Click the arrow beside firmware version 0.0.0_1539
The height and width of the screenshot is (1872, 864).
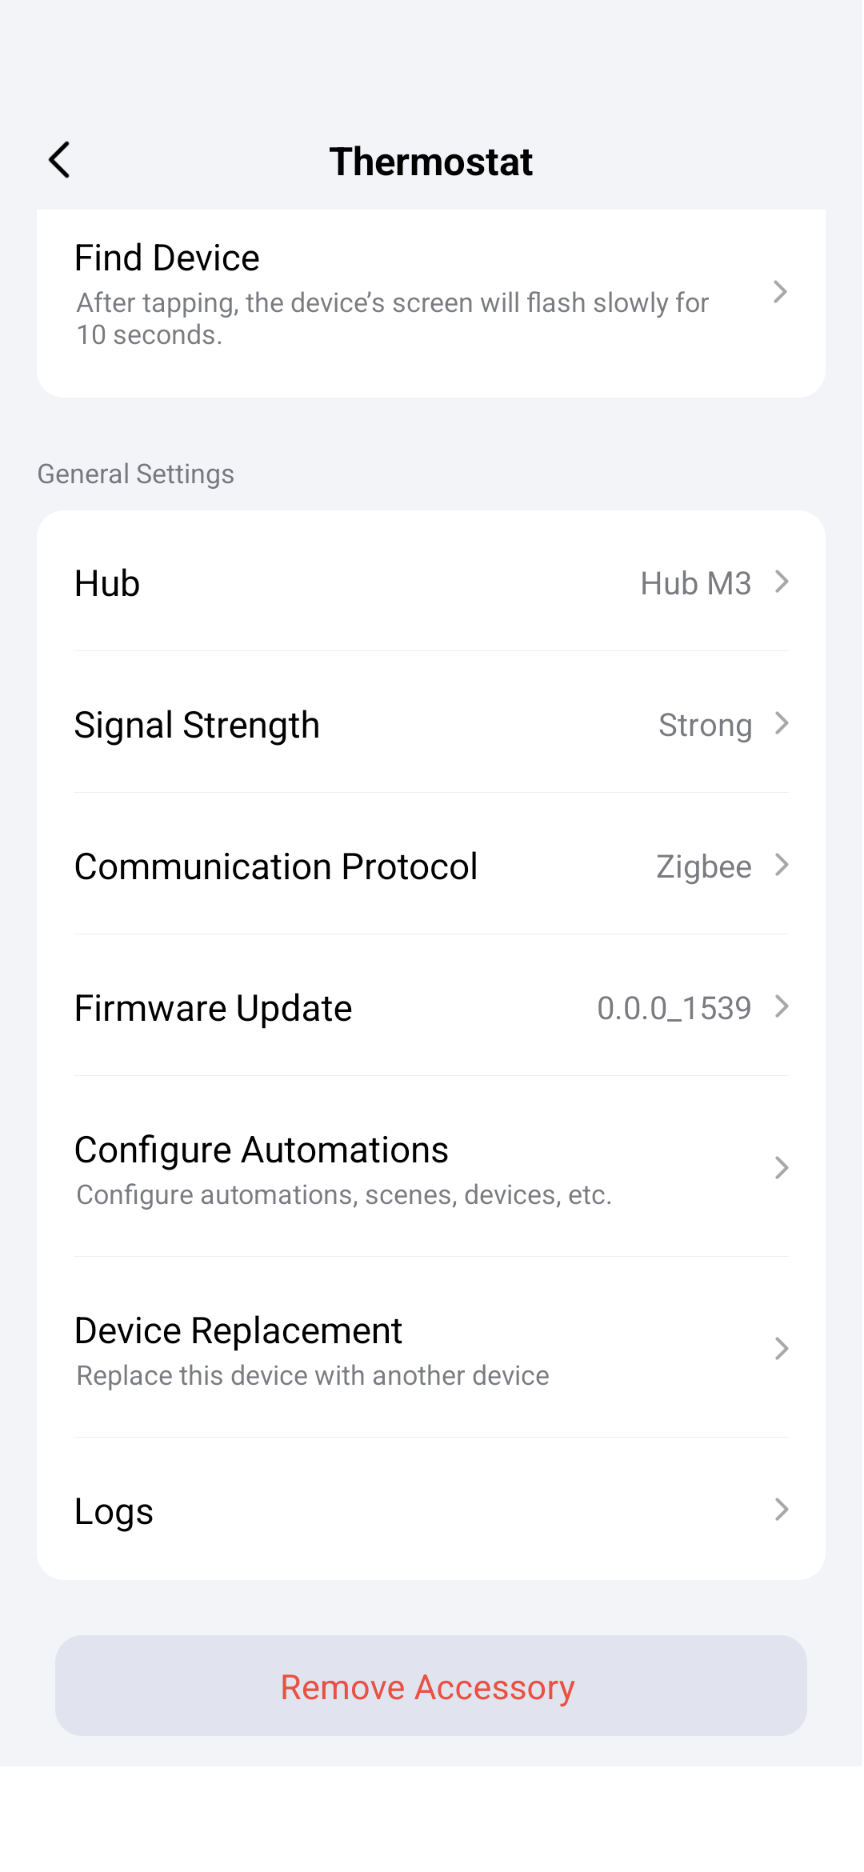click(782, 1007)
